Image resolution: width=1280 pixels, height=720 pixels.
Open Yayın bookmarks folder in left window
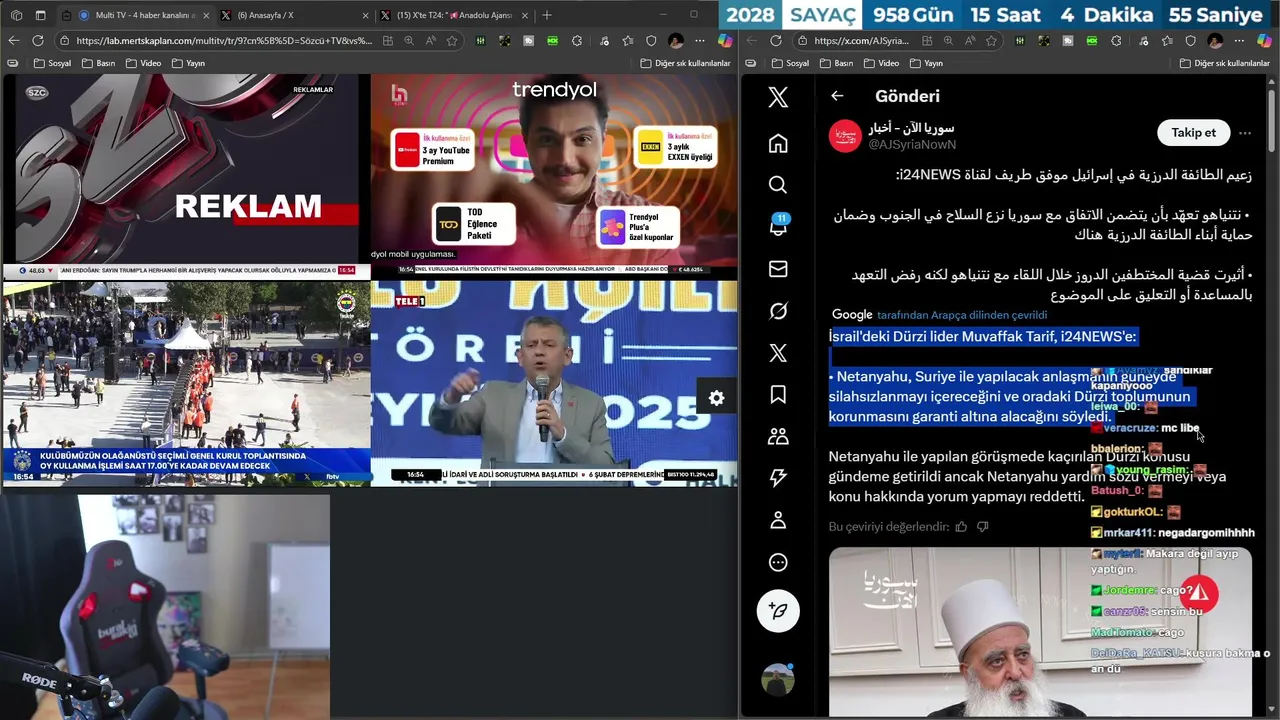point(188,63)
